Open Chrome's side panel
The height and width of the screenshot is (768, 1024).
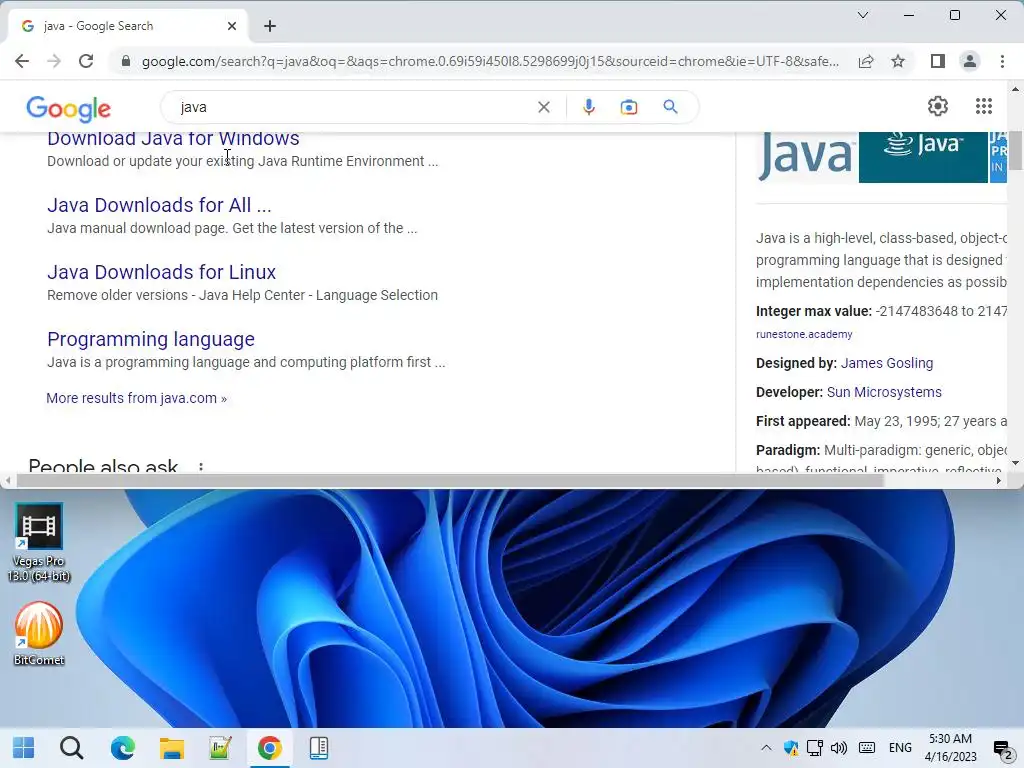(938, 61)
